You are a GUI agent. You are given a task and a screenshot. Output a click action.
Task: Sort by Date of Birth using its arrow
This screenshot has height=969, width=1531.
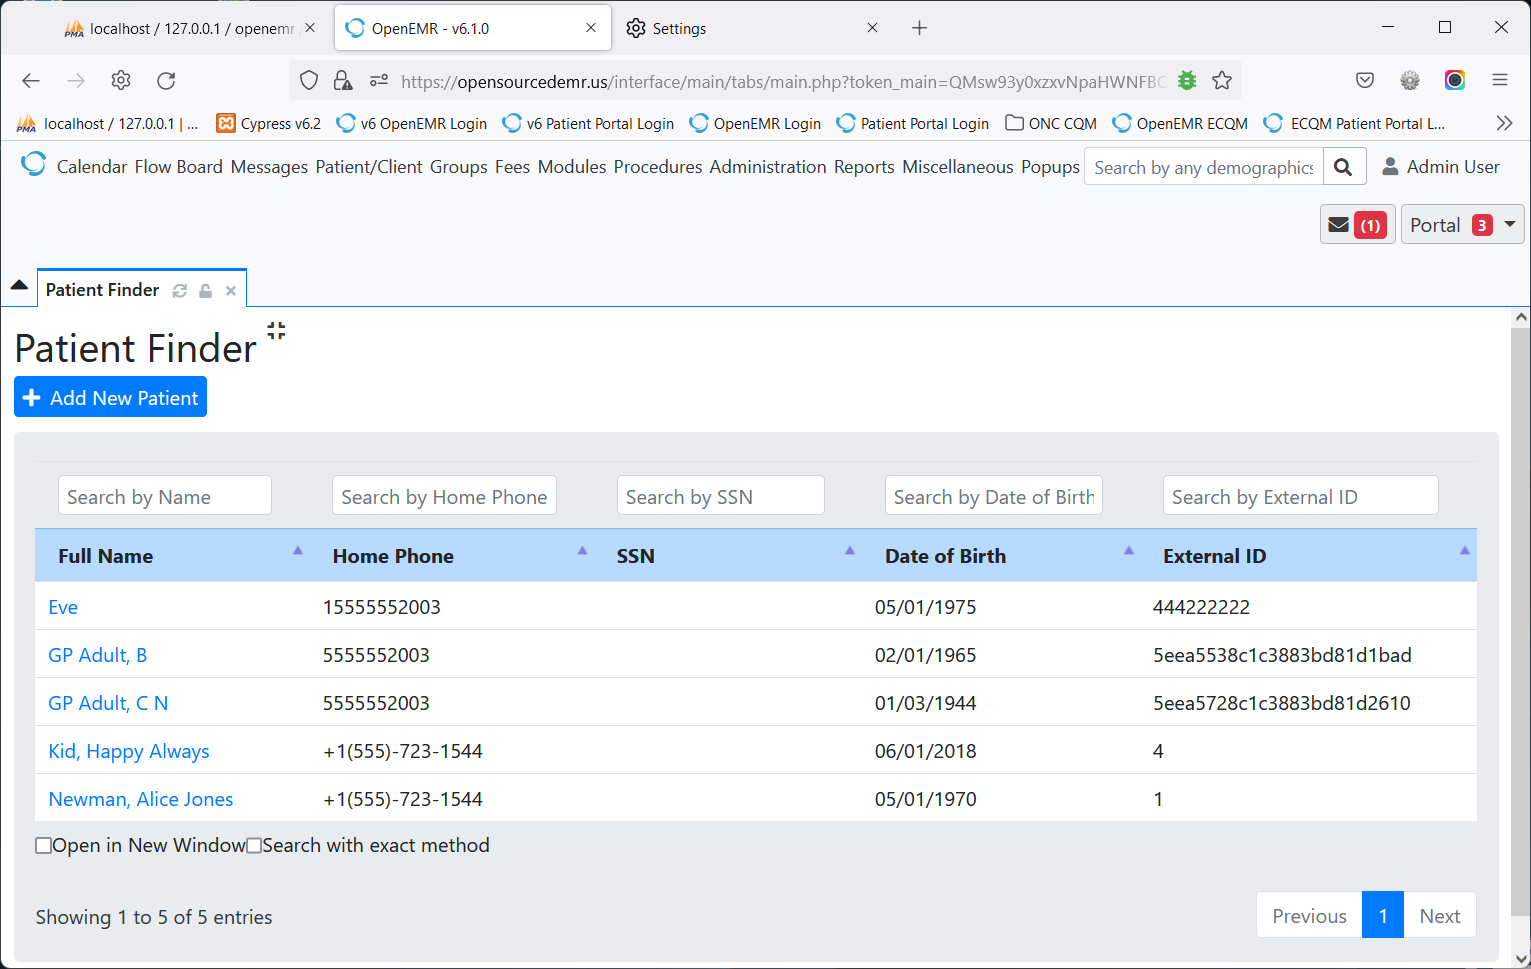tap(1128, 550)
